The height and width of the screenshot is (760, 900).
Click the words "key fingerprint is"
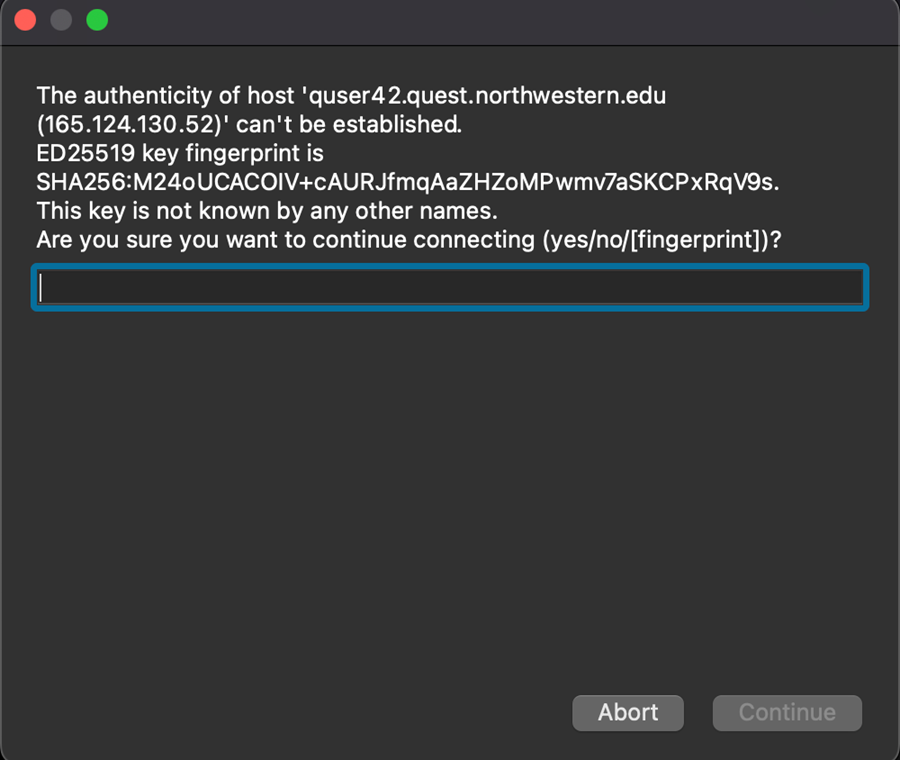point(238,154)
